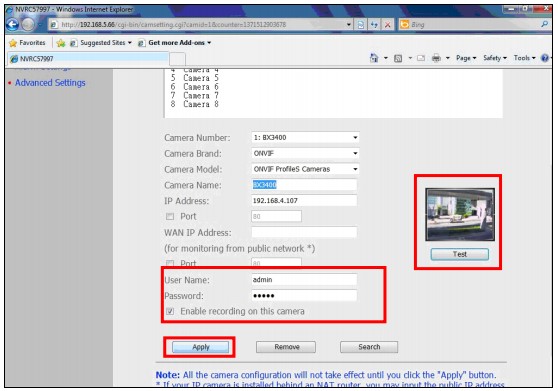Viewport: 558px width, 391px height.
Task: Open the Safety menu
Action: (x=495, y=58)
